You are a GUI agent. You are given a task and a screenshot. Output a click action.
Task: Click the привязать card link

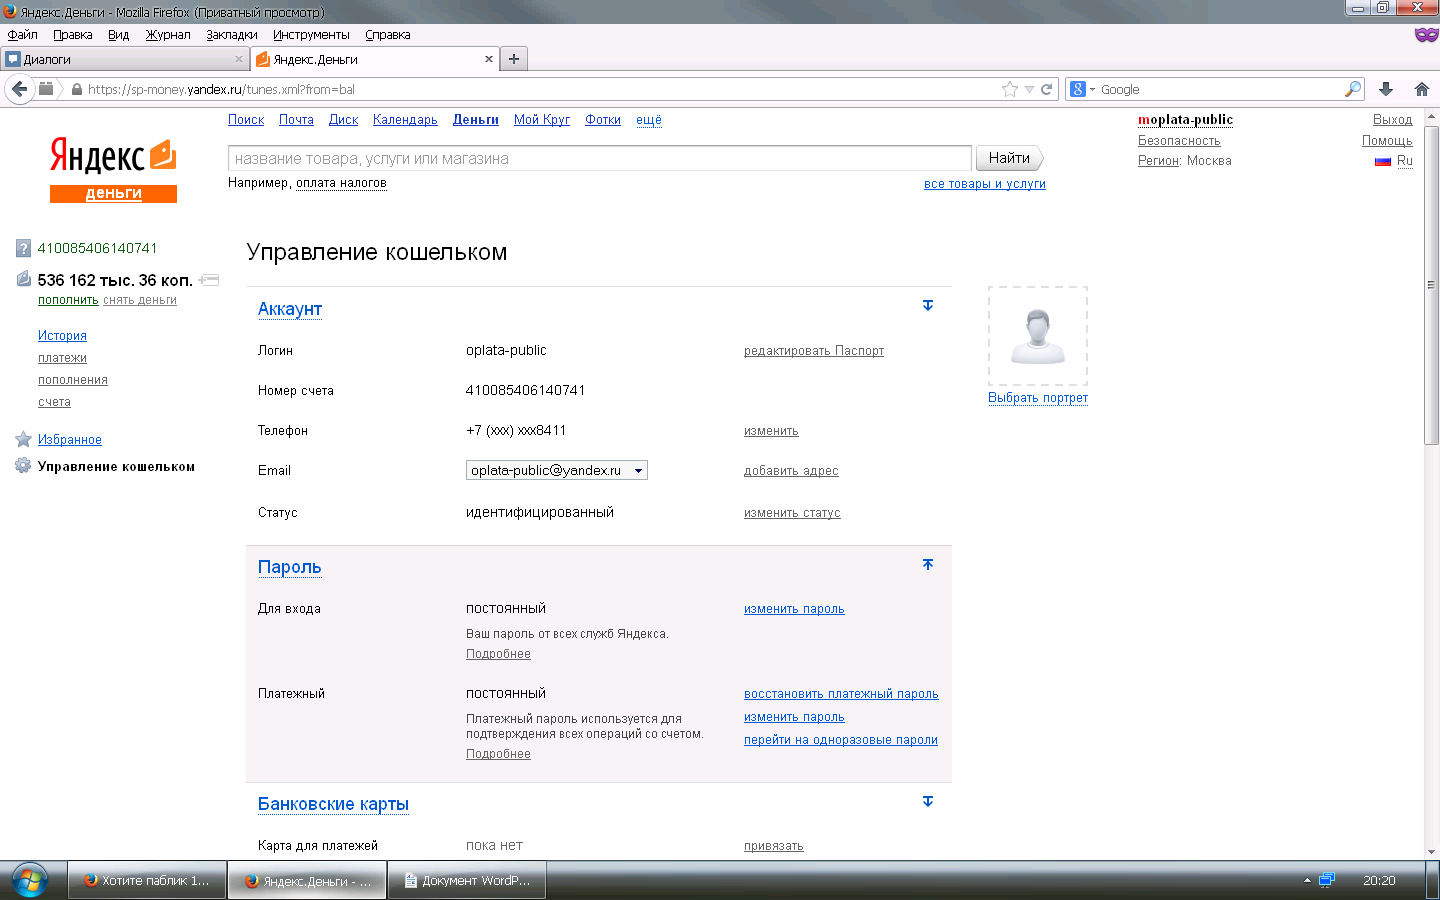coord(774,846)
